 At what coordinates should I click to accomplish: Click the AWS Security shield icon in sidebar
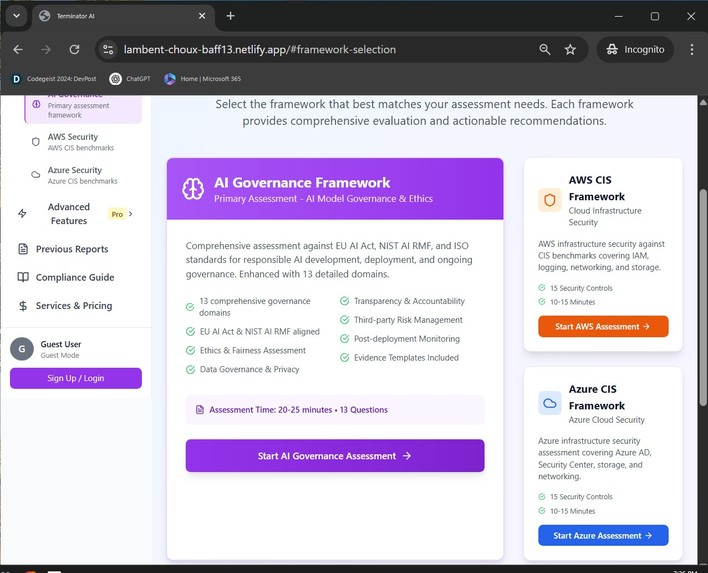[36, 142]
